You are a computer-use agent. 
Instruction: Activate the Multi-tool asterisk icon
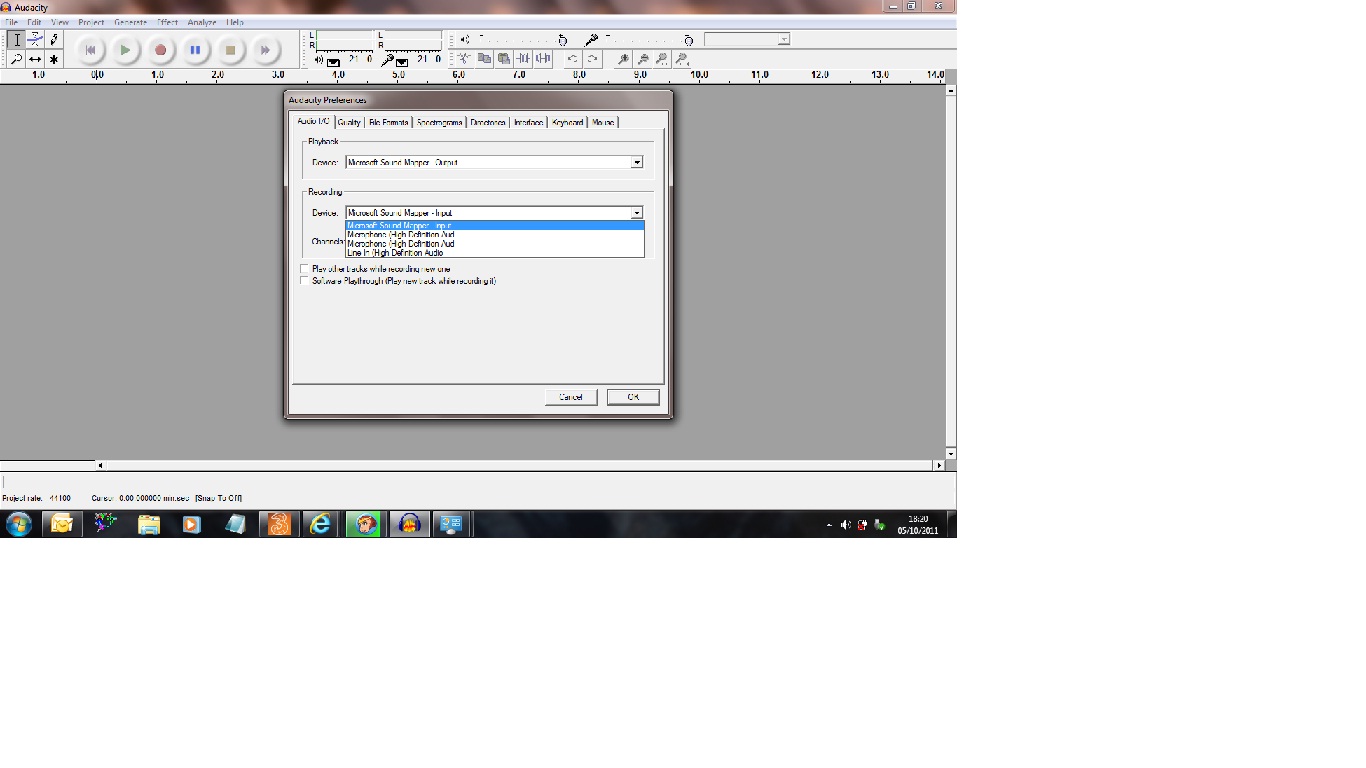pyautogui.click(x=54, y=59)
